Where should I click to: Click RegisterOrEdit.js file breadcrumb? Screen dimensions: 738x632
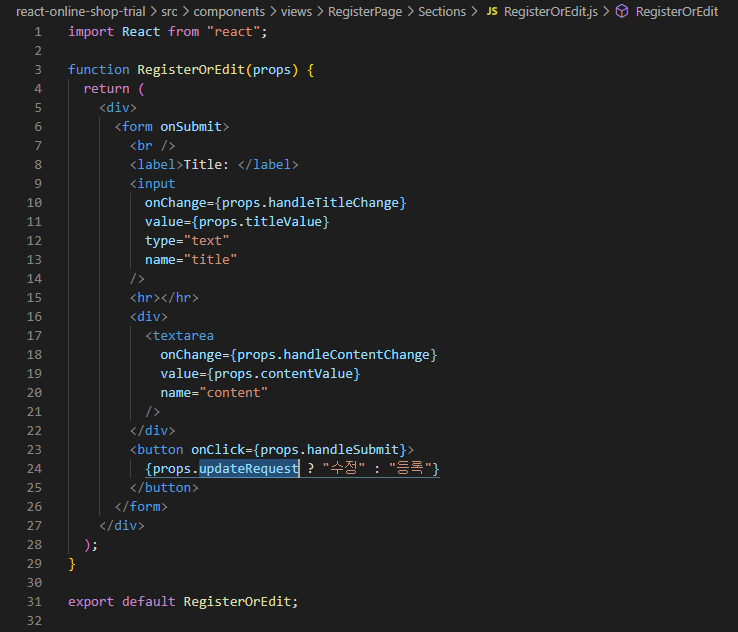[551, 11]
